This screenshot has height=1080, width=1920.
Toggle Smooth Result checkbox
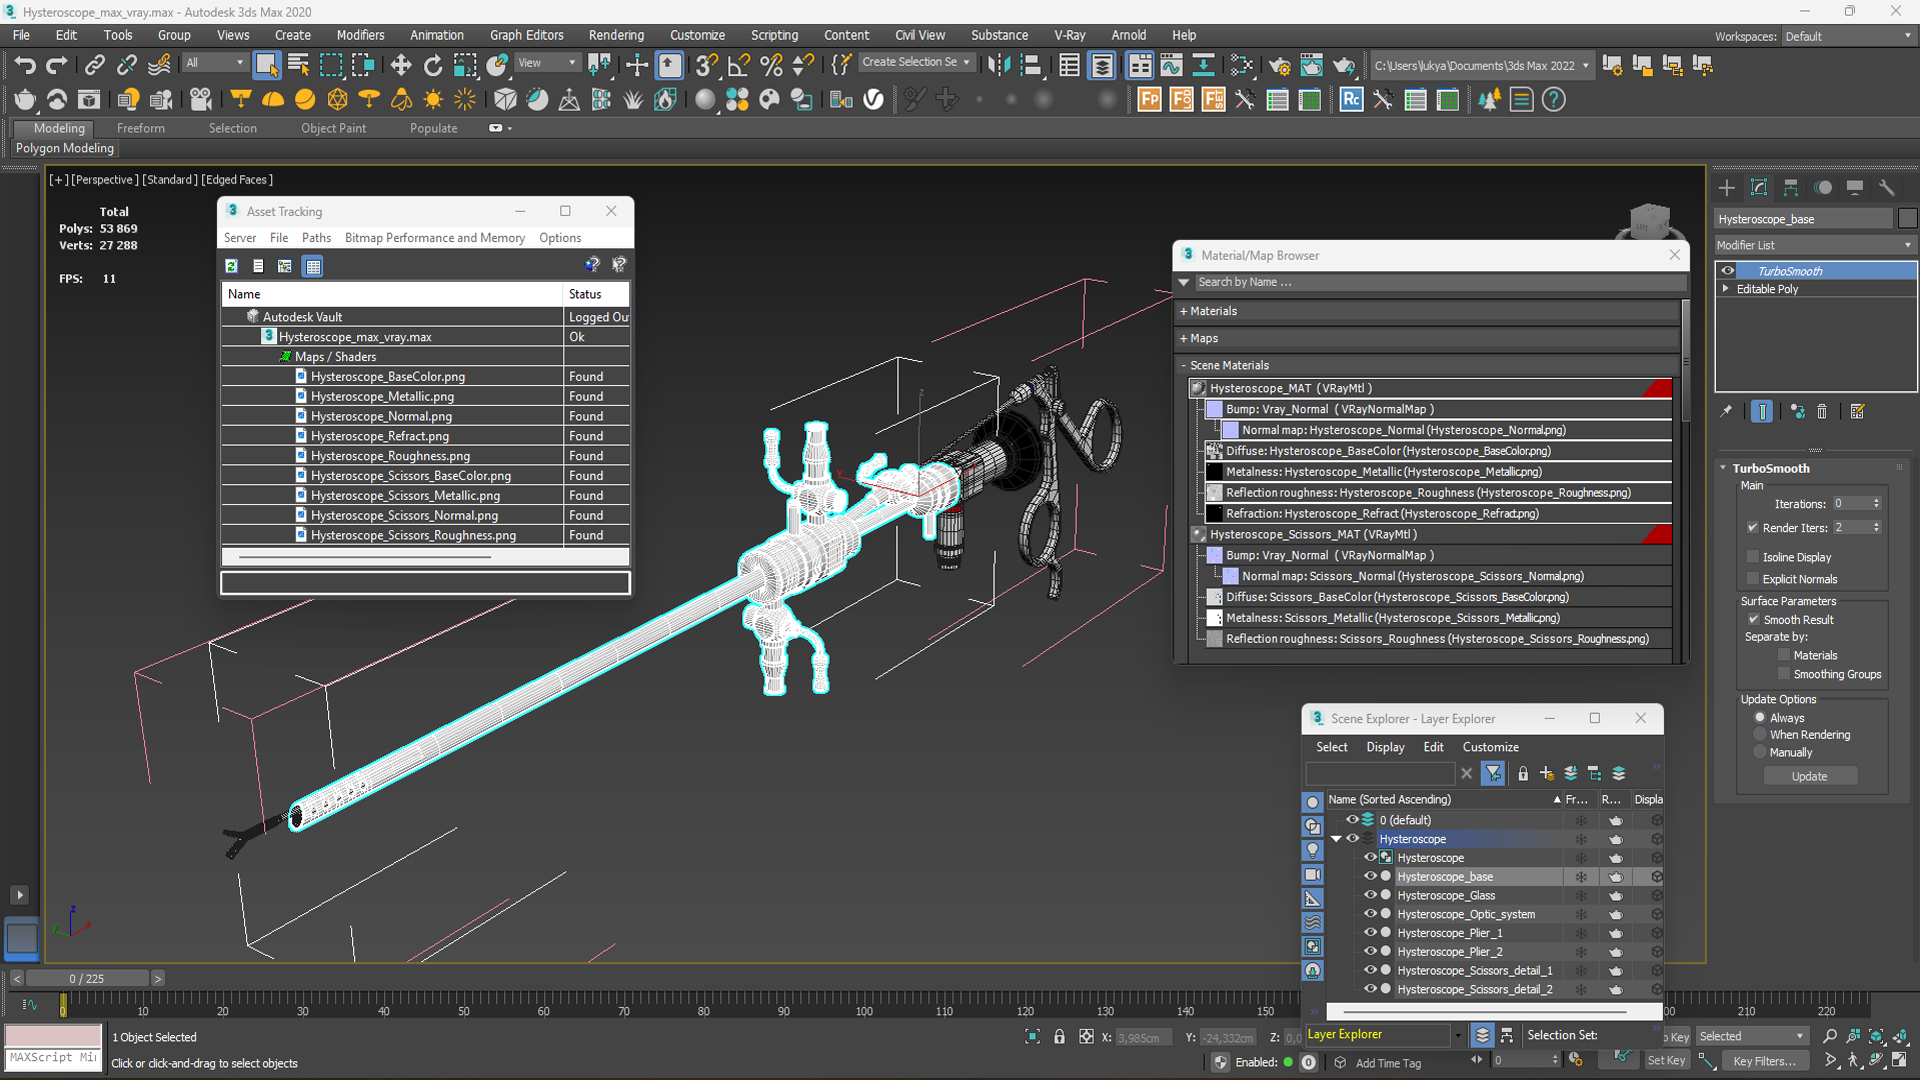(1753, 620)
